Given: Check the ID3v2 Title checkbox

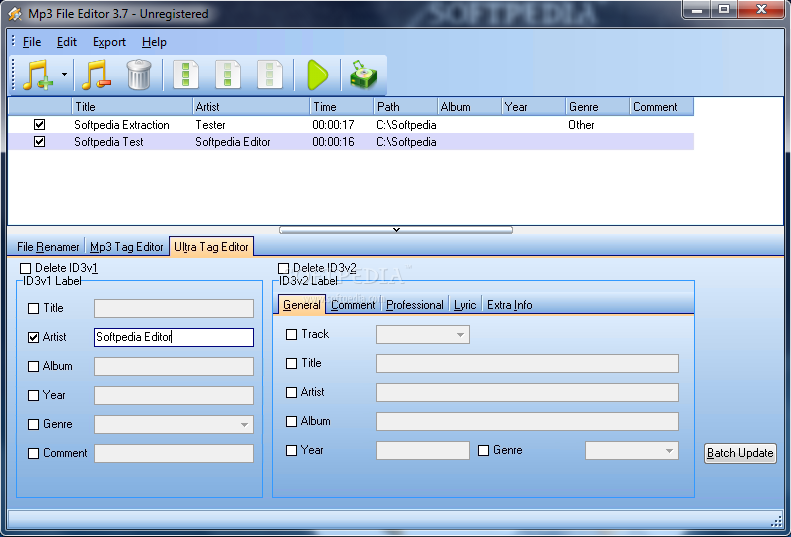Looking at the screenshot, I should (x=292, y=363).
